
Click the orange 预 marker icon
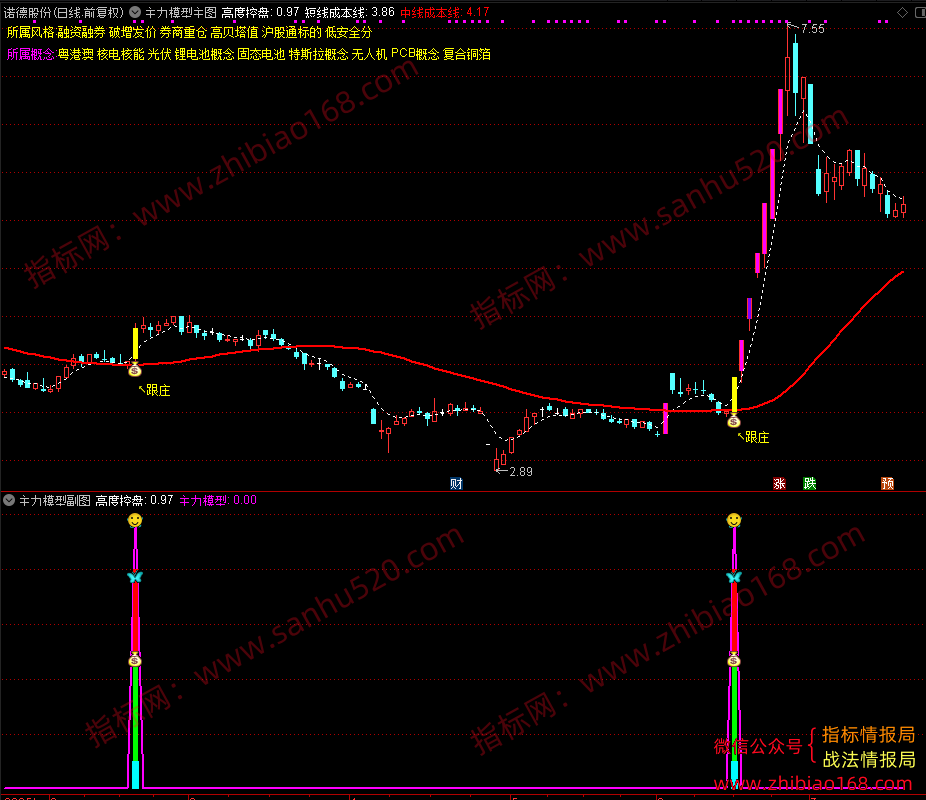pos(887,484)
